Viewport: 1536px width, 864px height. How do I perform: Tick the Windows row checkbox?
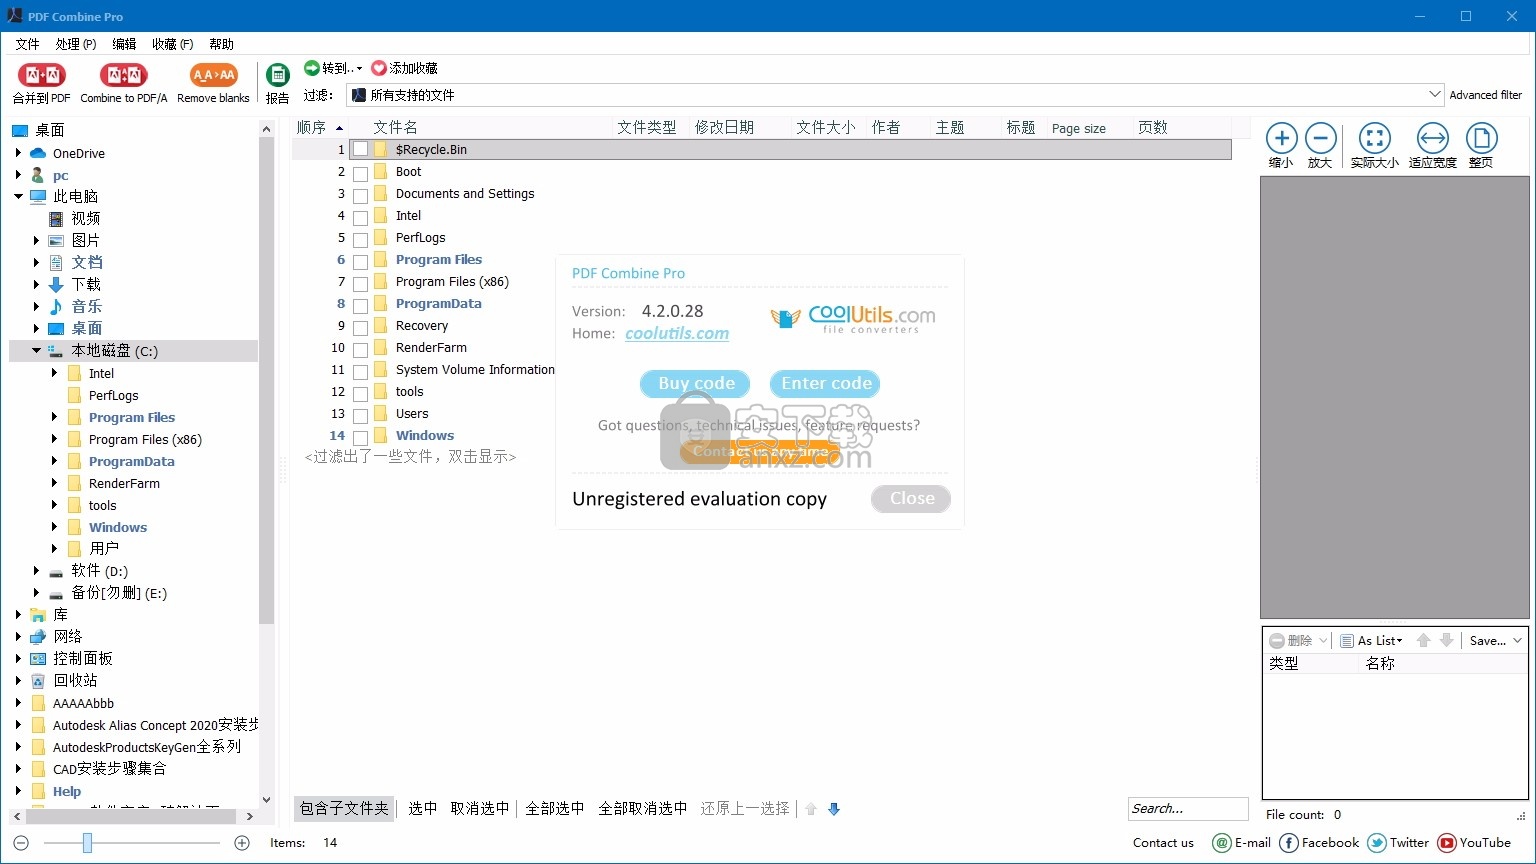click(x=360, y=438)
